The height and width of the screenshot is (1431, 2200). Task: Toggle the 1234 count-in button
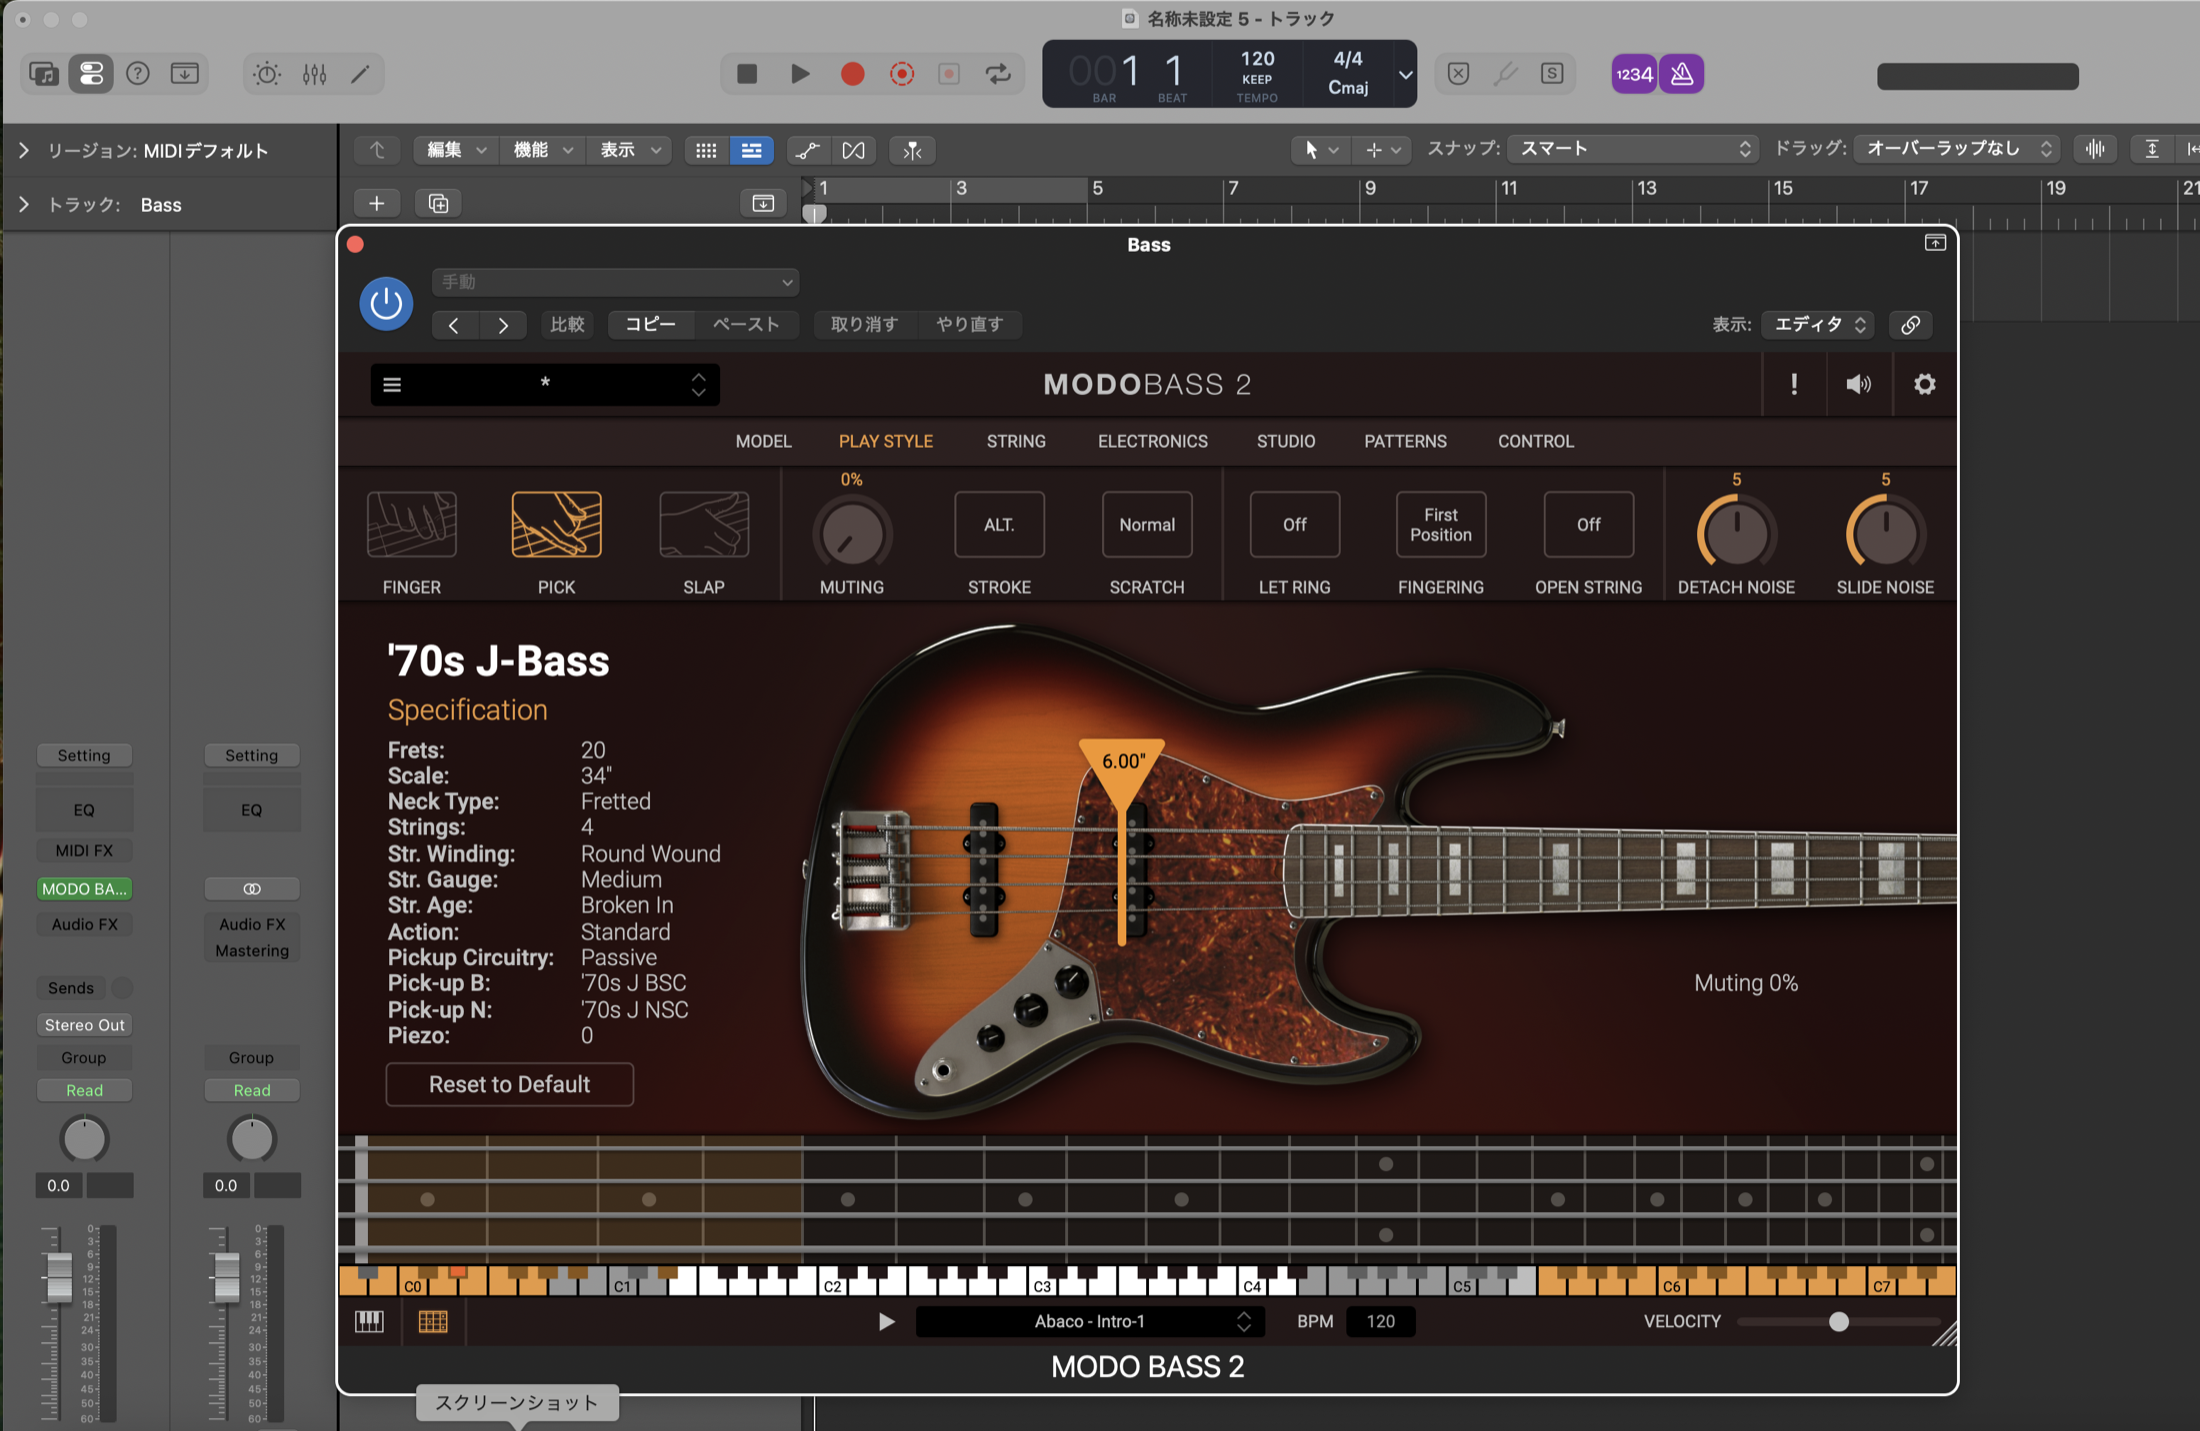coord(1634,74)
